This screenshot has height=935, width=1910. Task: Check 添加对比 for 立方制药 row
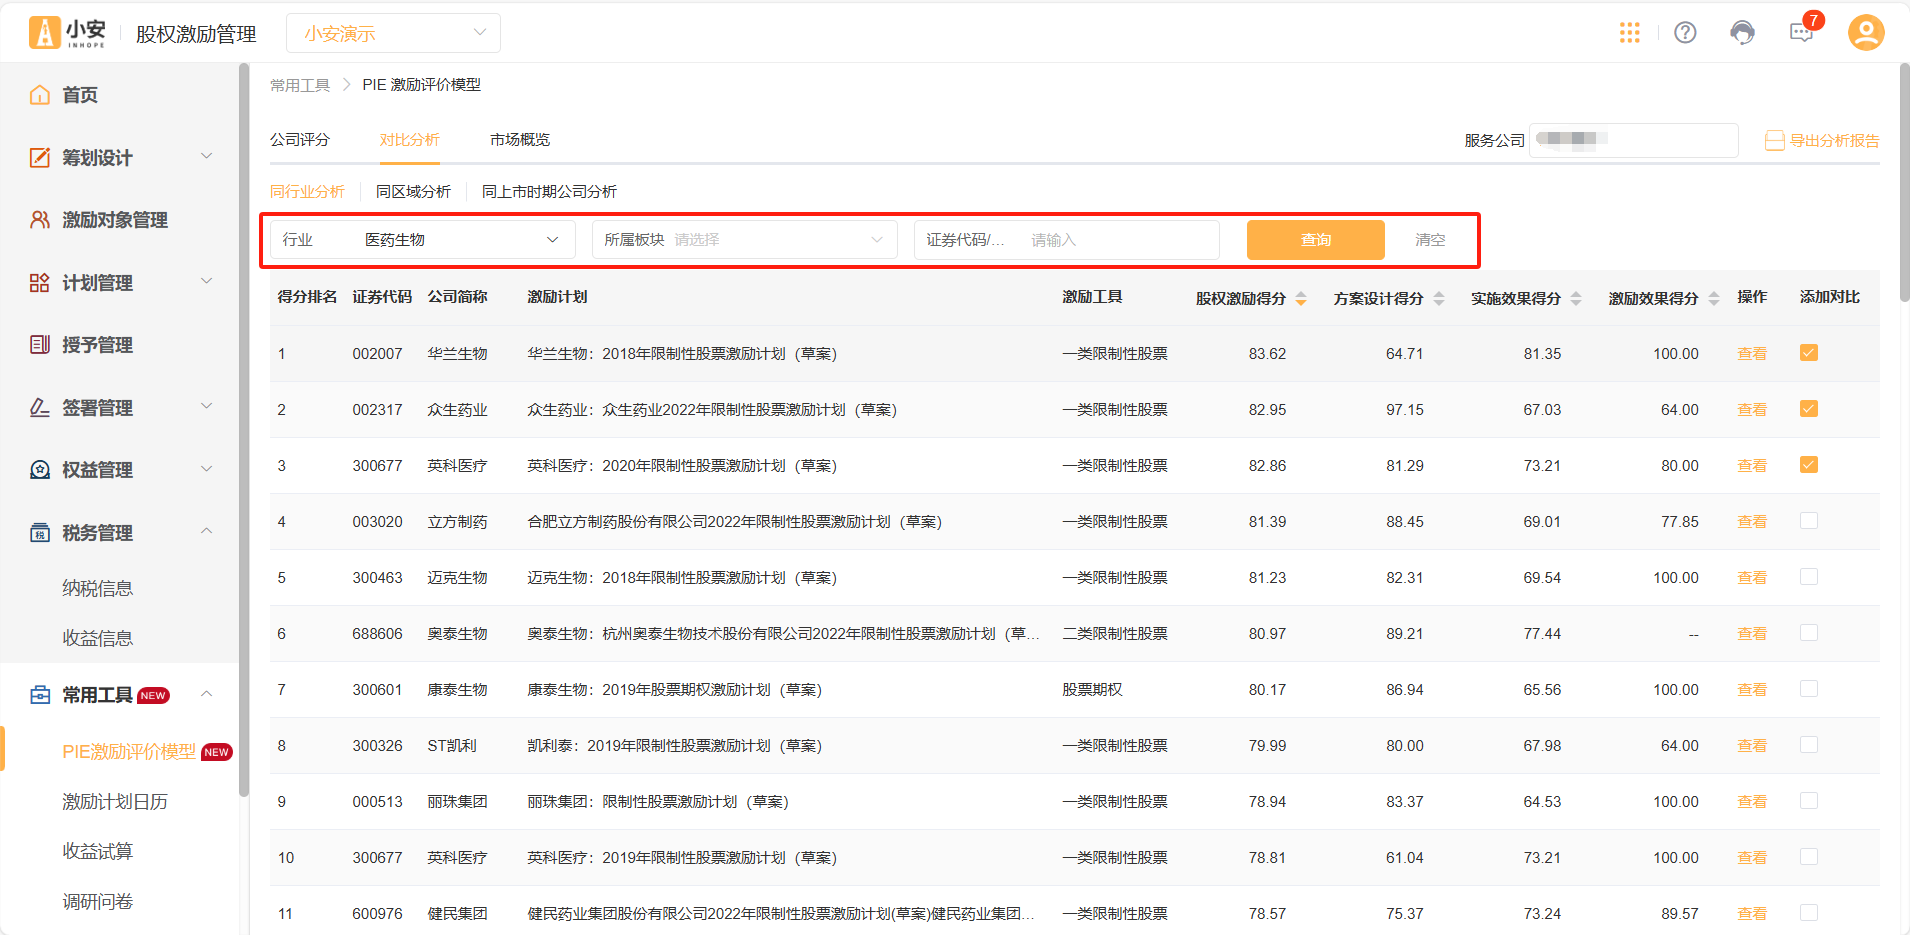point(1809,521)
